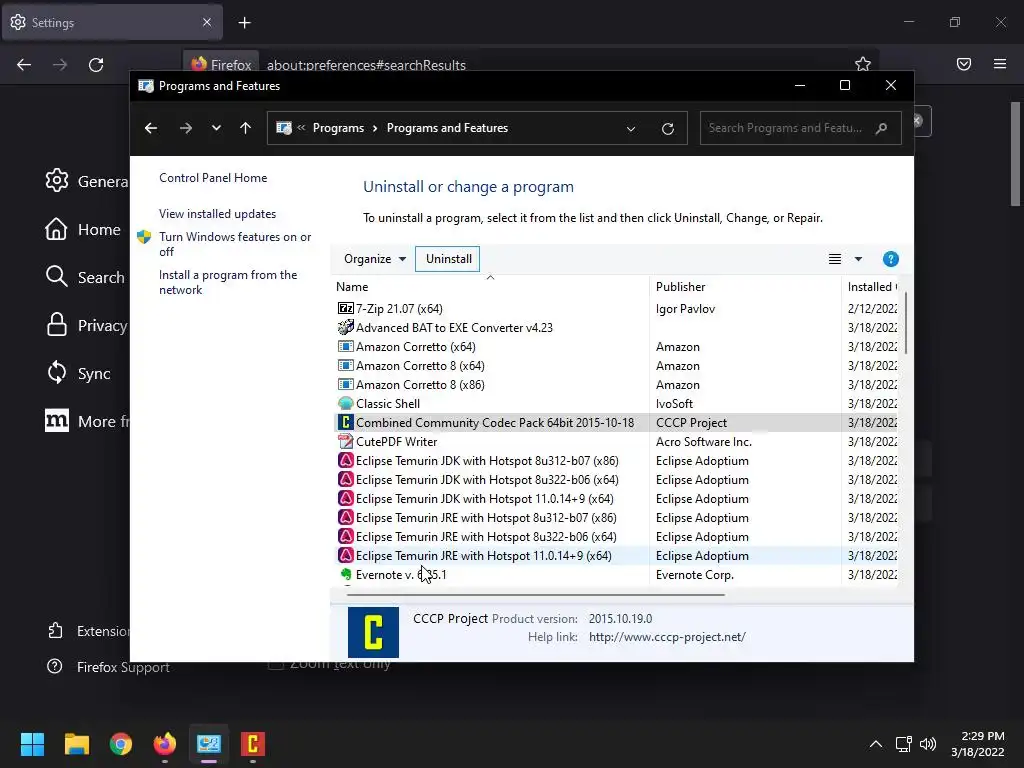Open Extensions link in Firefox sidebar
This screenshot has width=1024, height=768.
(88, 631)
